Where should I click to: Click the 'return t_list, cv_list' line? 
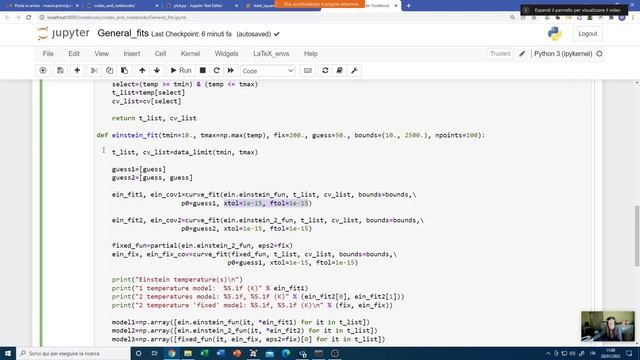pos(154,118)
